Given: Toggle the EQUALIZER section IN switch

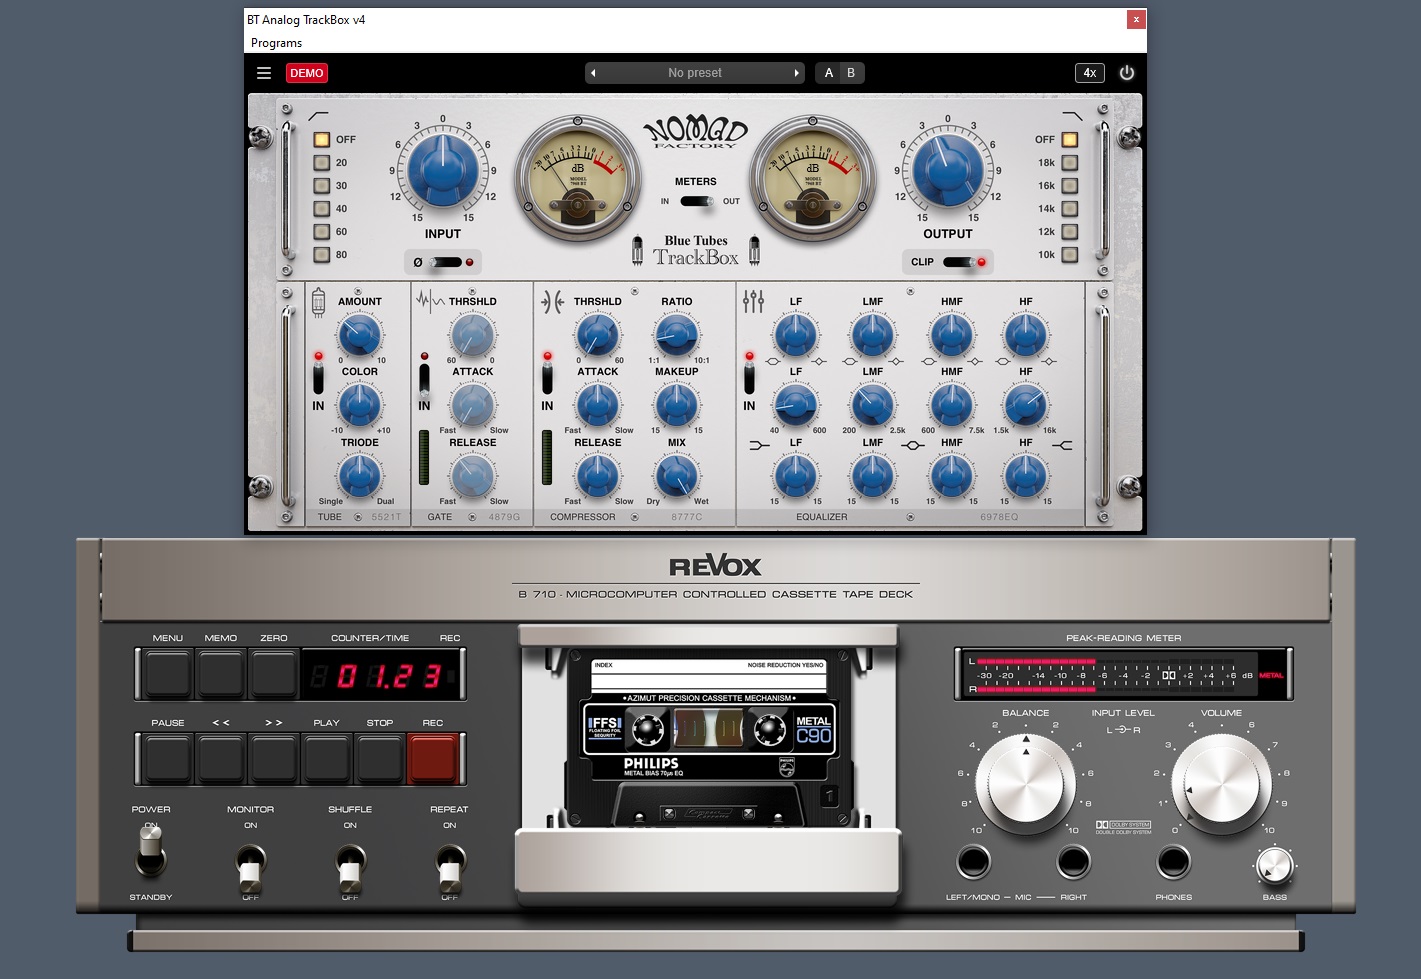Looking at the screenshot, I should click(749, 378).
